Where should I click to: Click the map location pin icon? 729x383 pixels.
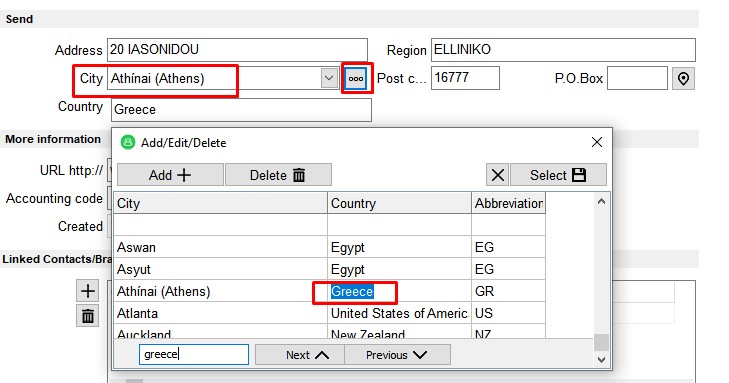(x=683, y=79)
